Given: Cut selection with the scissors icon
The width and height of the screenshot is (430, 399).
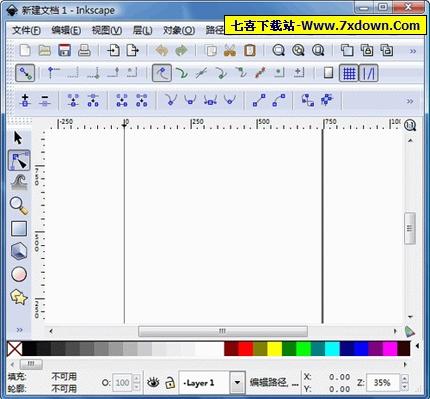Looking at the screenshot, I should pyautogui.click(x=230, y=51).
